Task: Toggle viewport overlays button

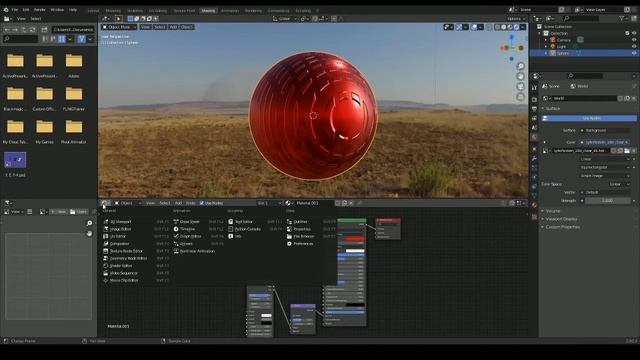Action: (474, 27)
